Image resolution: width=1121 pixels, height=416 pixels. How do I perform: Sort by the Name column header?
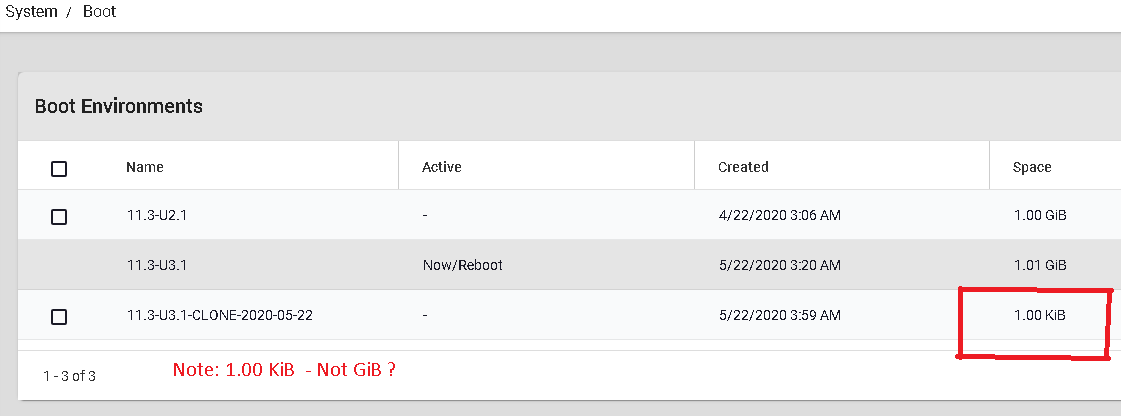(145, 167)
